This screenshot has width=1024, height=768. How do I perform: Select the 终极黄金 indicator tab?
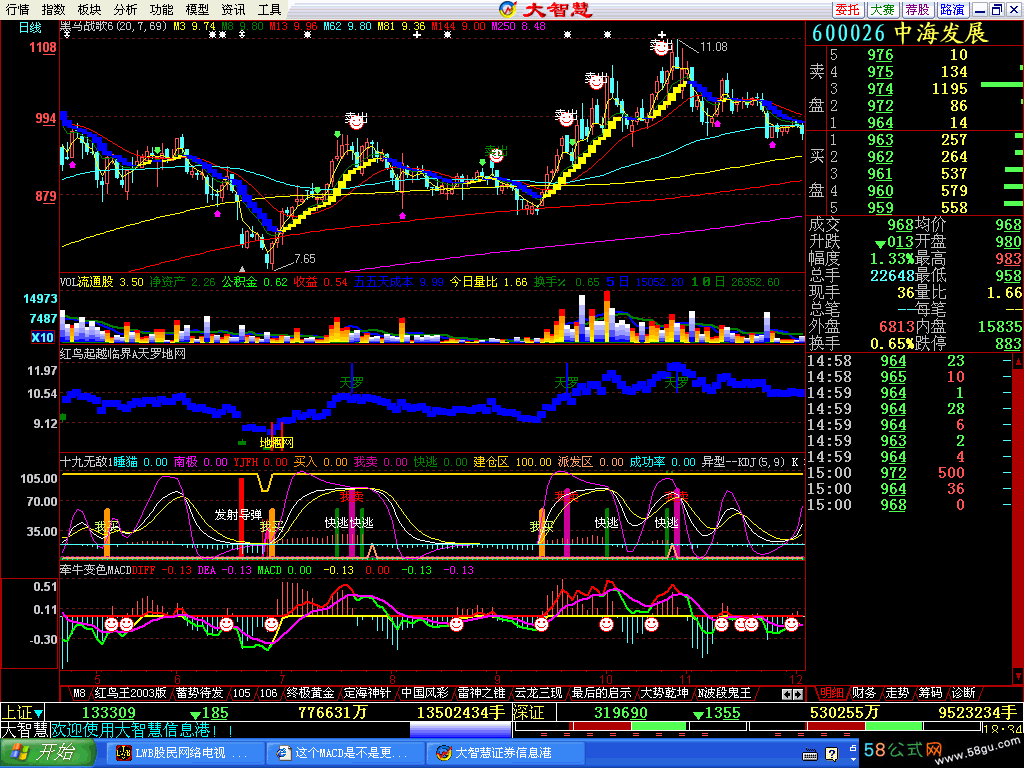(x=311, y=693)
